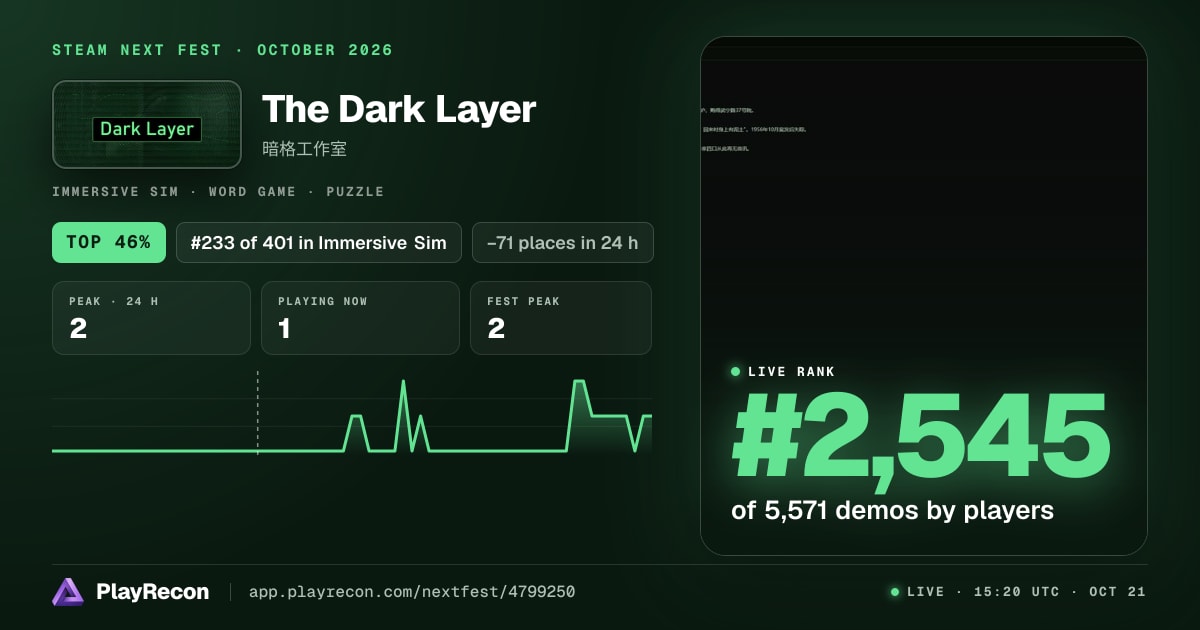Click the IMMERSIVE SIM tag
1200x630 pixels.
[x=116, y=191]
